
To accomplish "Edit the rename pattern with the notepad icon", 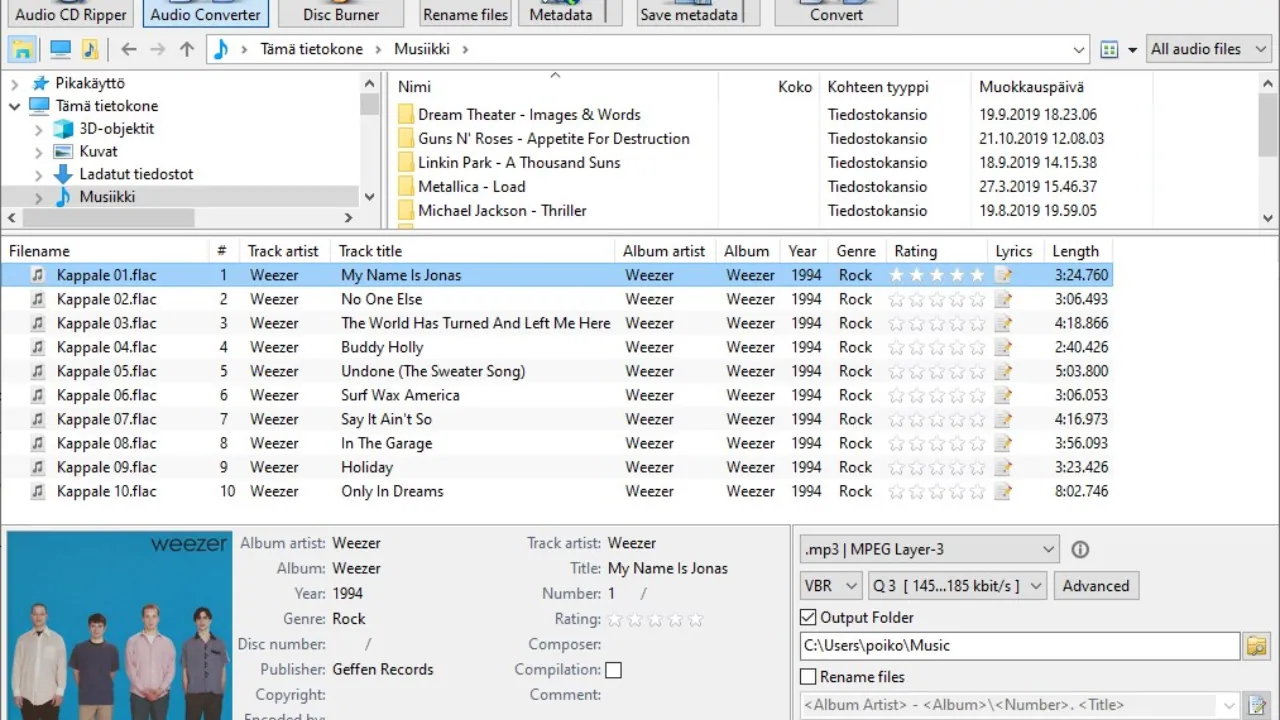I will point(1258,705).
